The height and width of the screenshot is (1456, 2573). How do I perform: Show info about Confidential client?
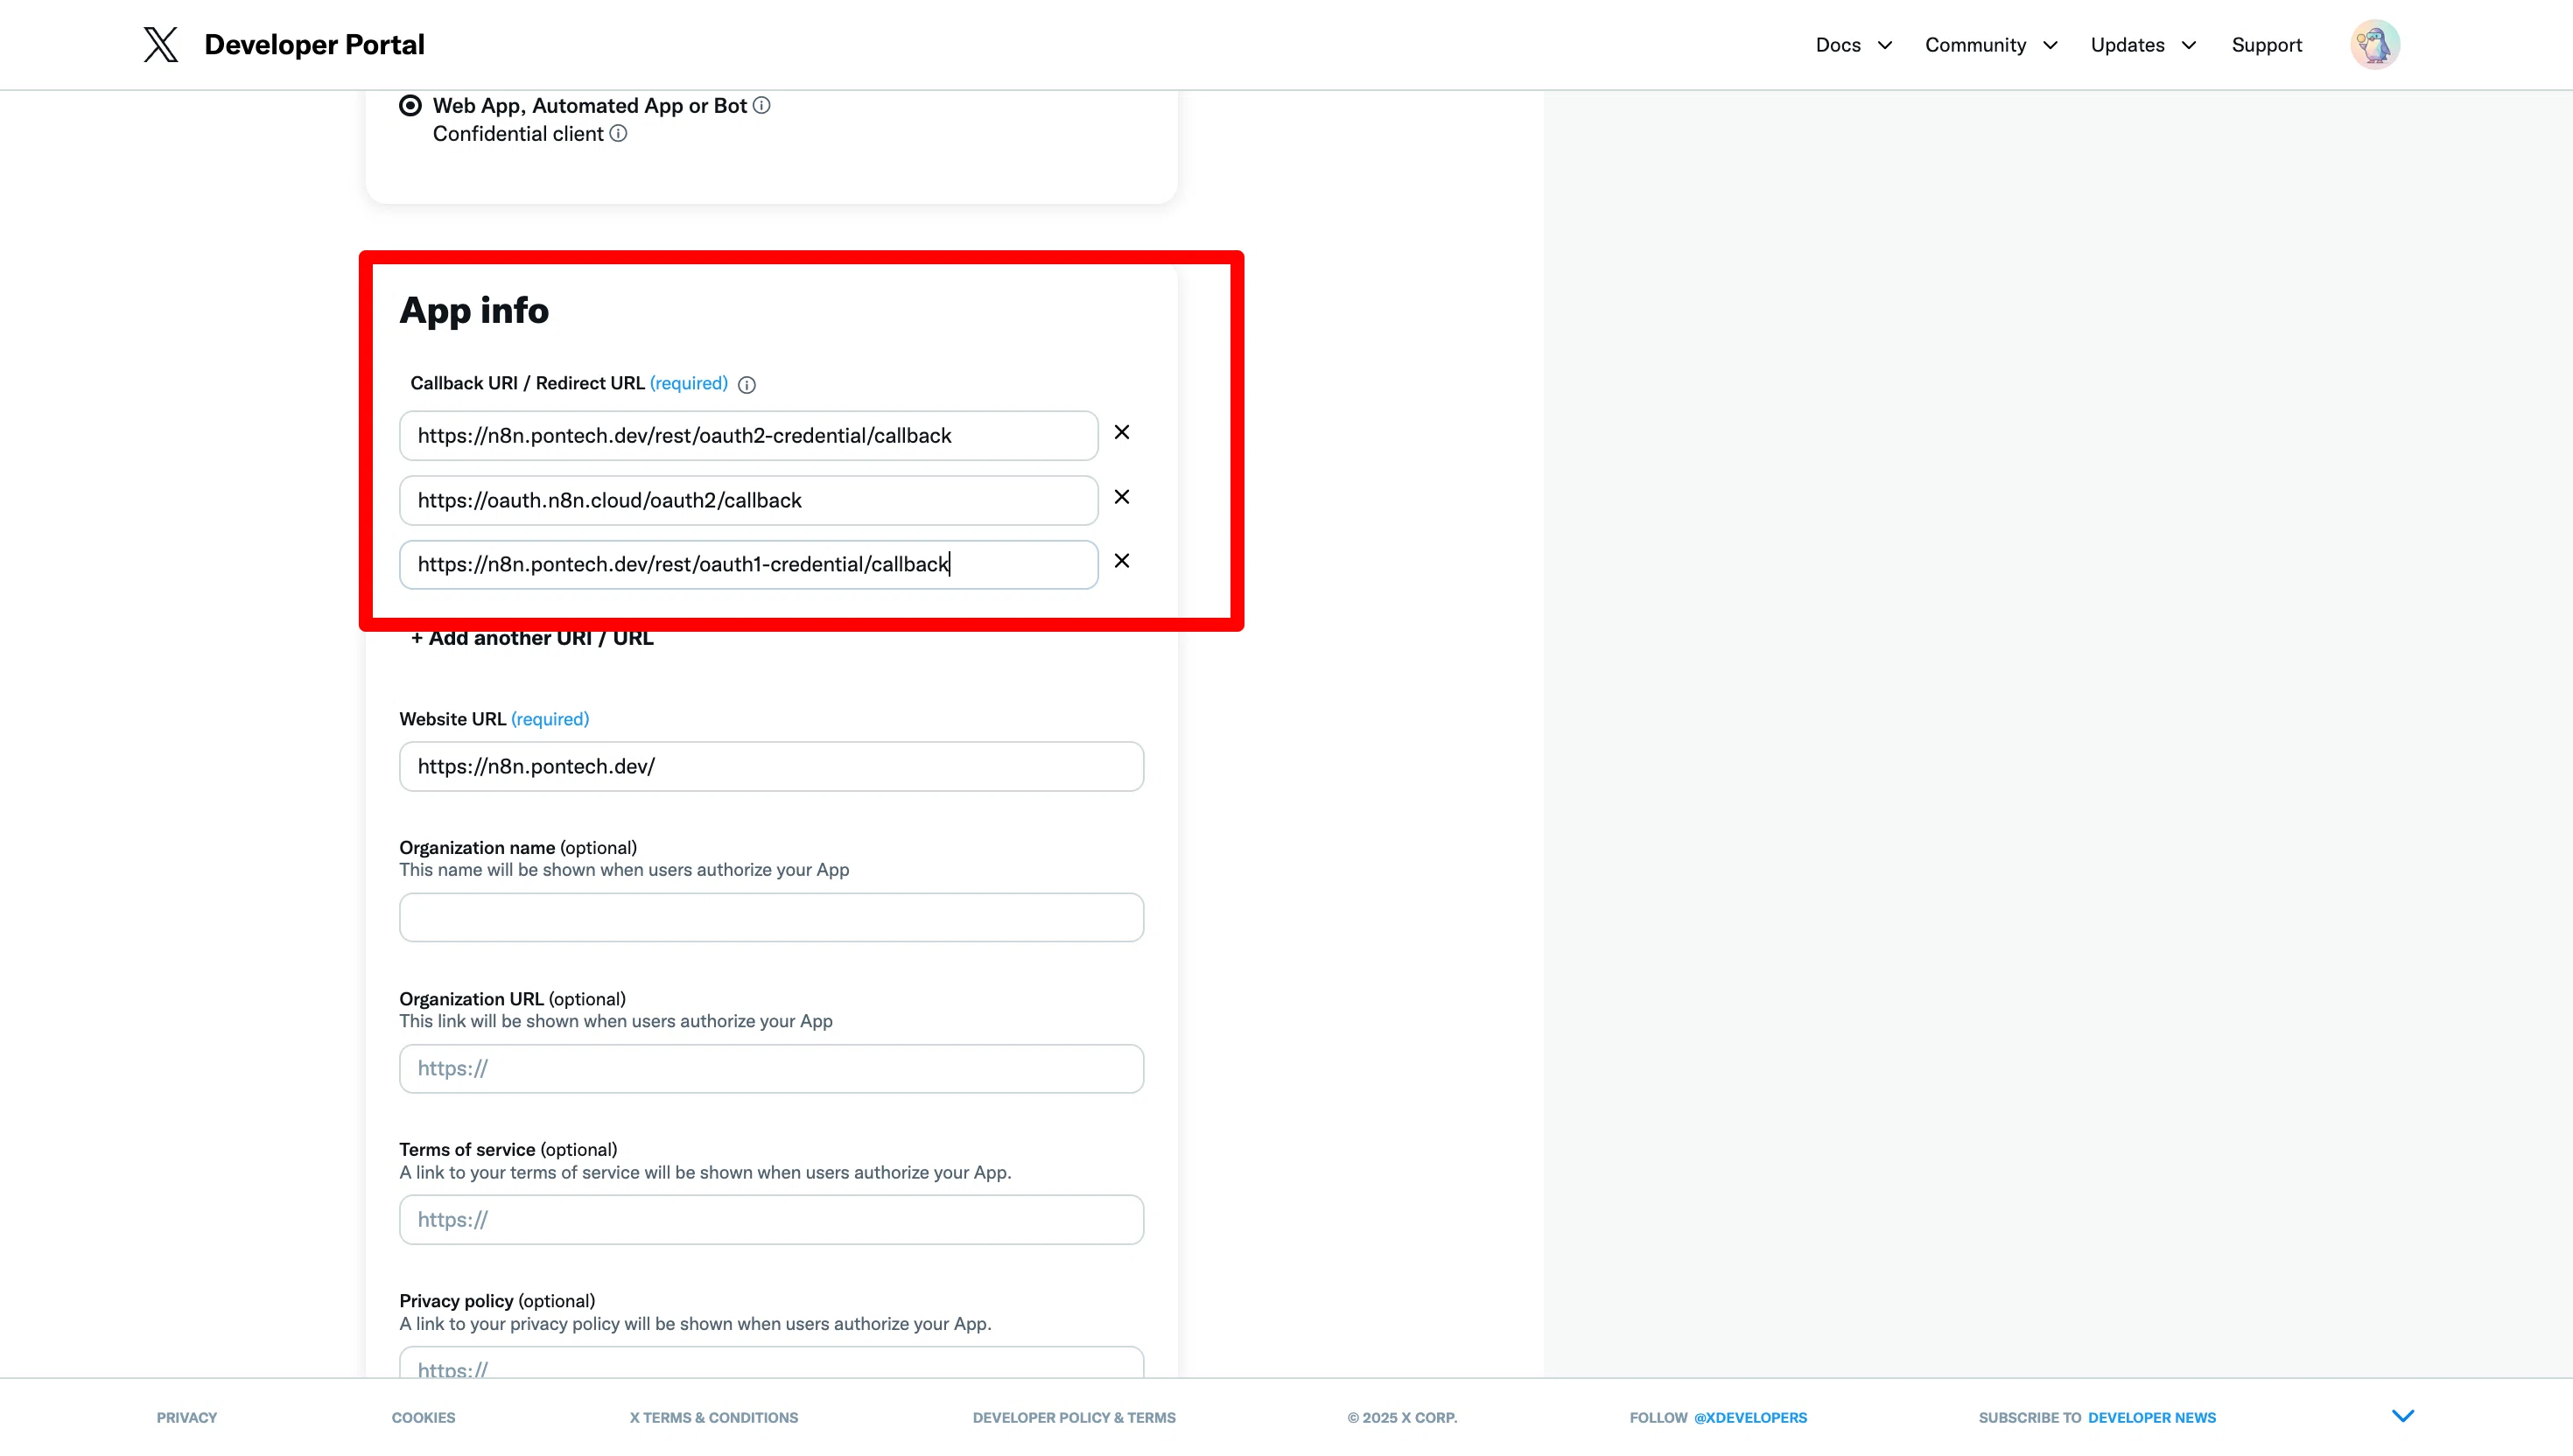pyautogui.click(x=619, y=134)
